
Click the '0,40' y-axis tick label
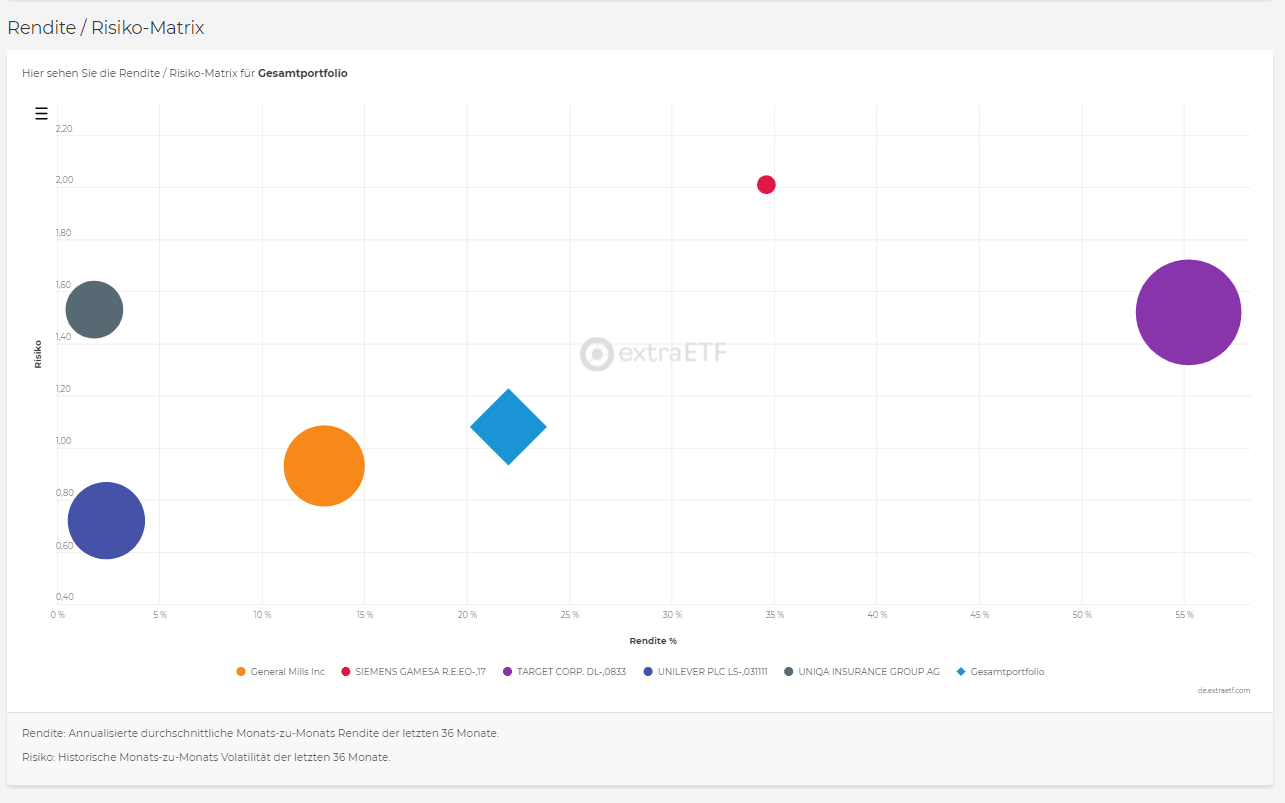(x=64, y=597)
